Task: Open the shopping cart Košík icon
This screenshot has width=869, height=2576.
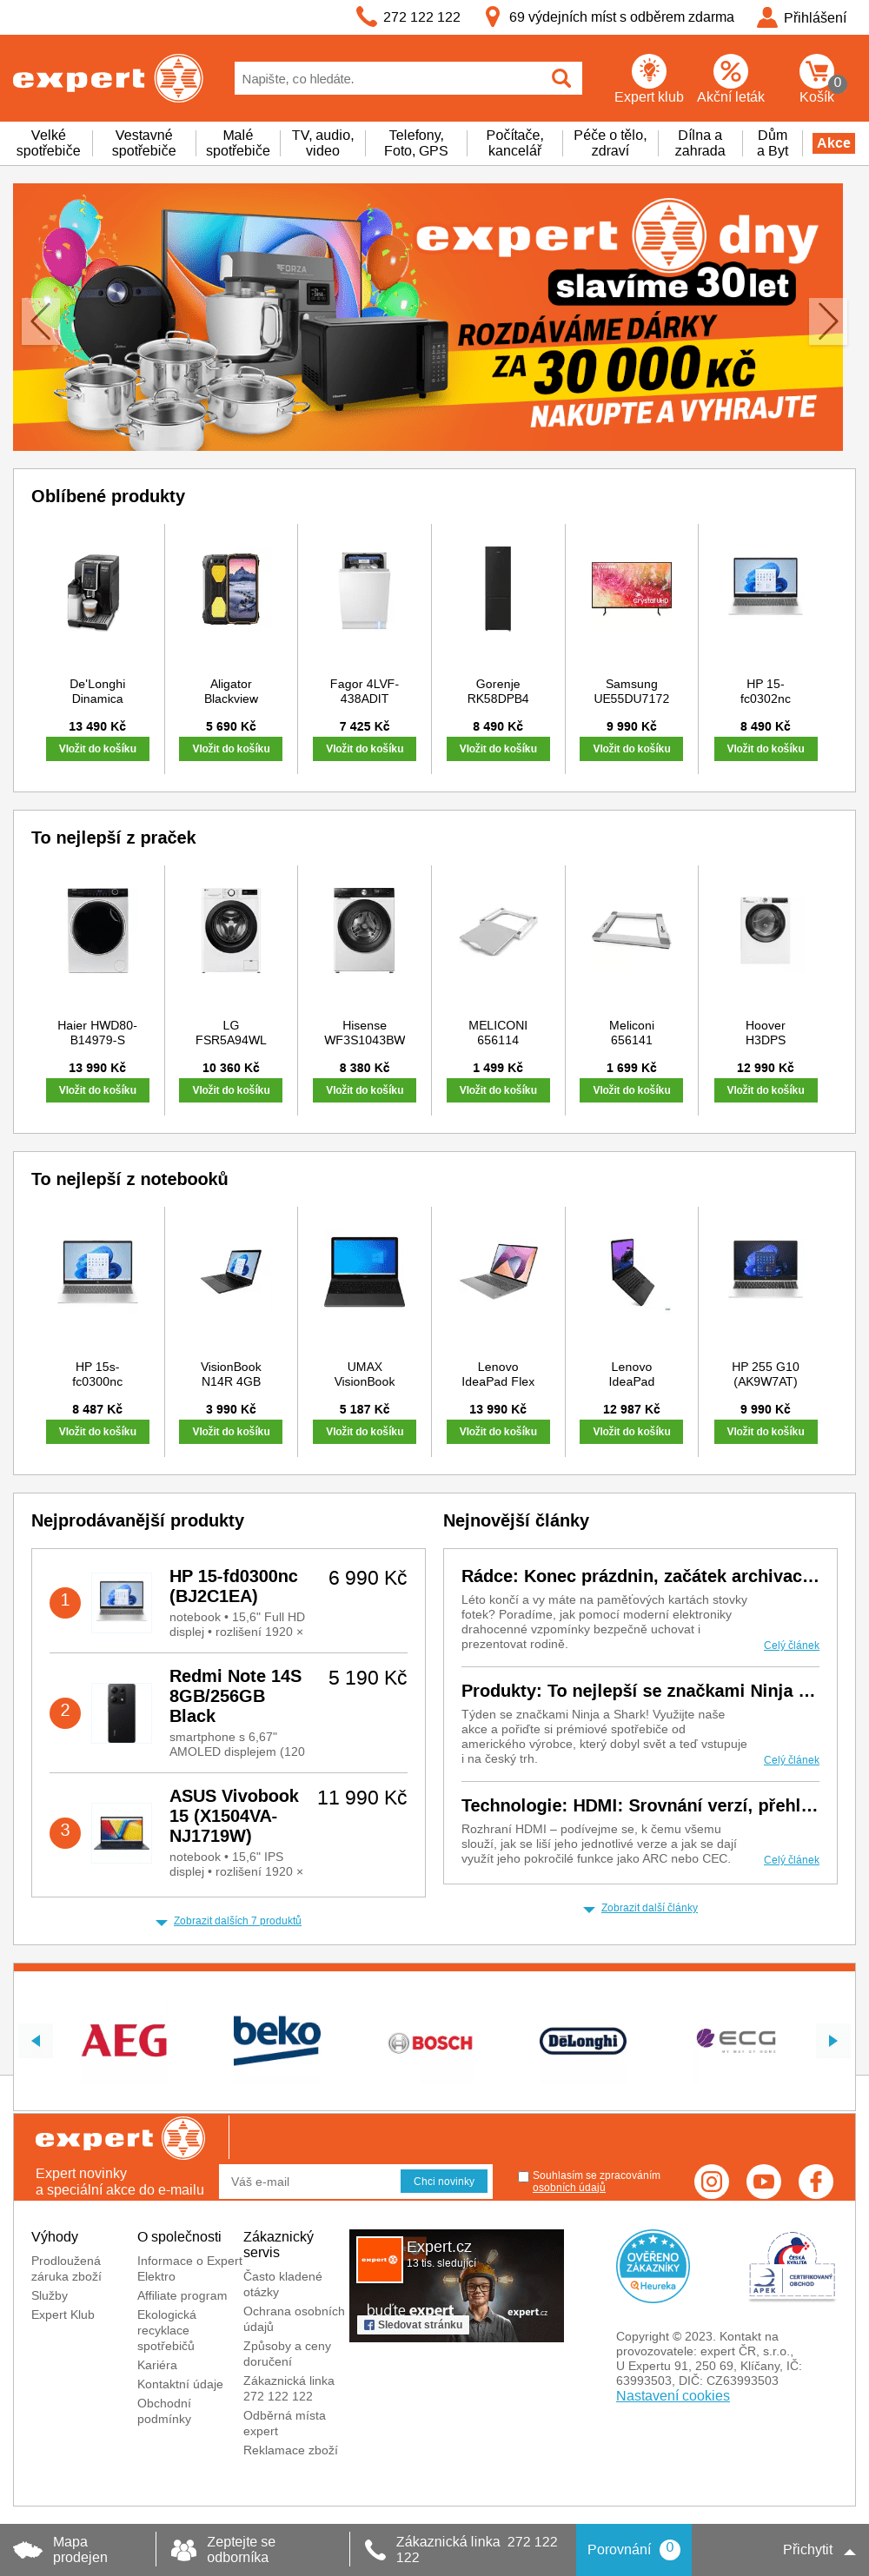Action: click(817, 72)
